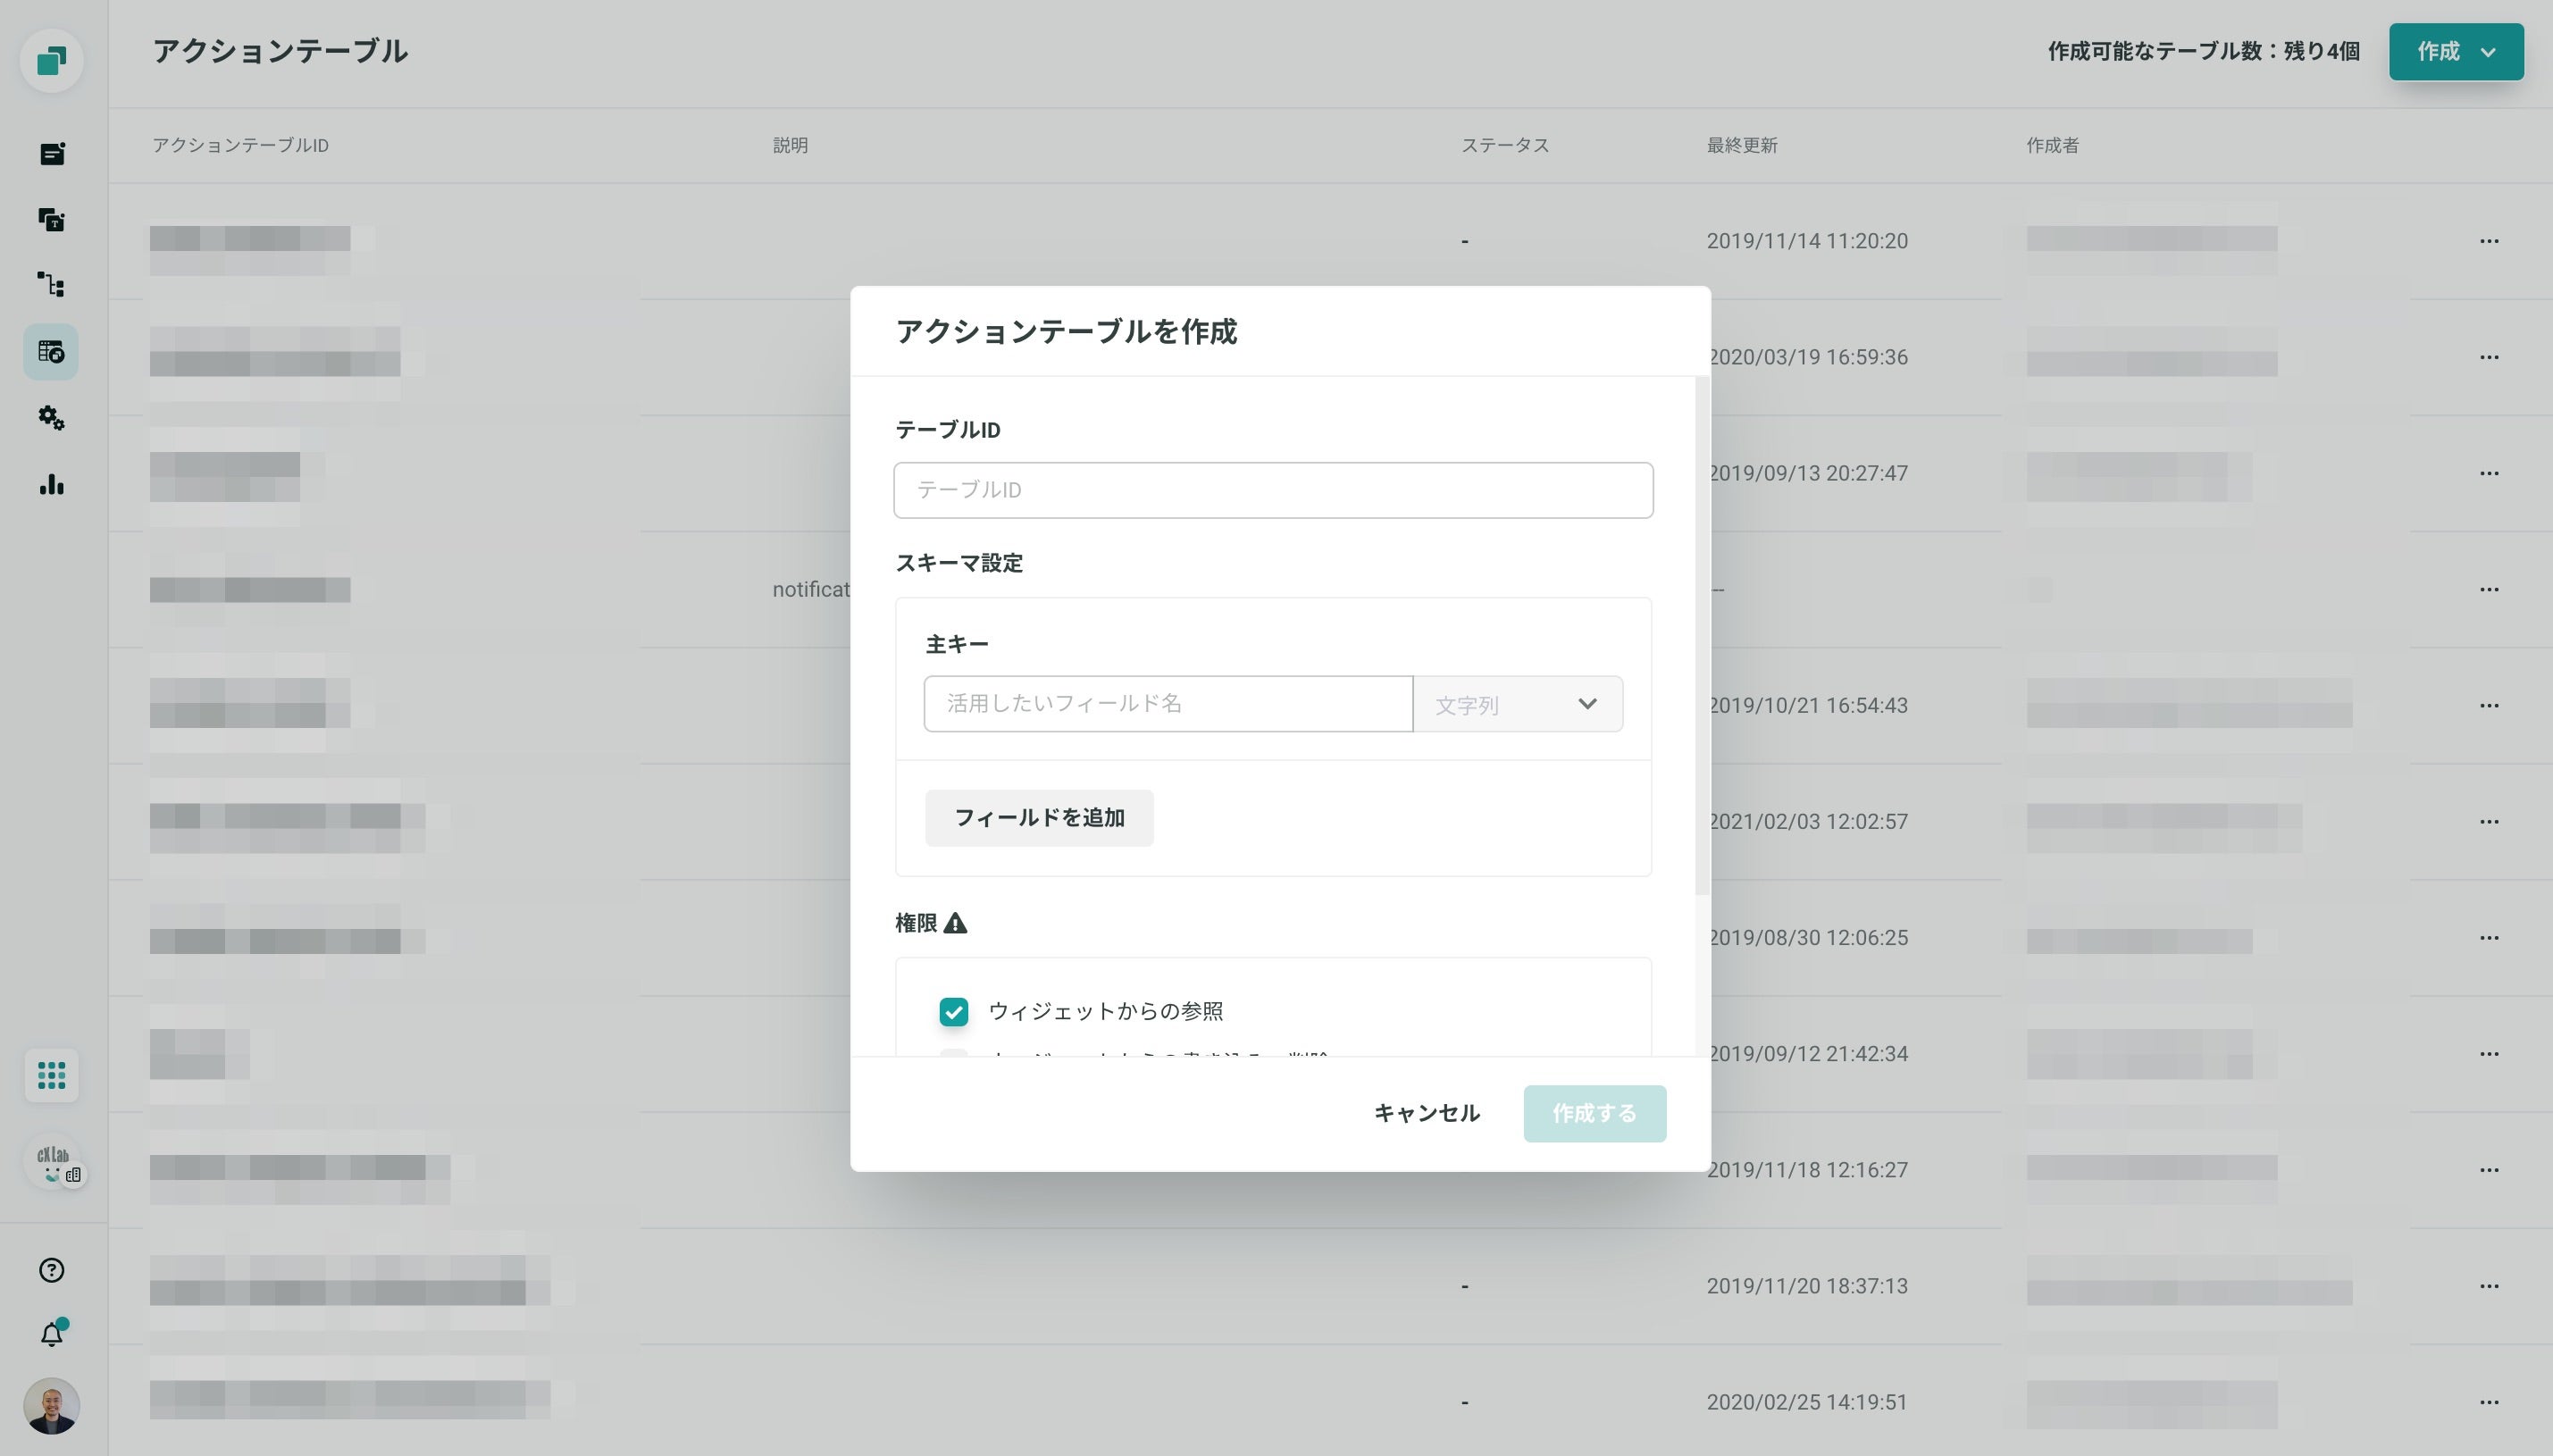Open more menu for row 2019/11/20 18:37:13

(x=2489, y=1286)
